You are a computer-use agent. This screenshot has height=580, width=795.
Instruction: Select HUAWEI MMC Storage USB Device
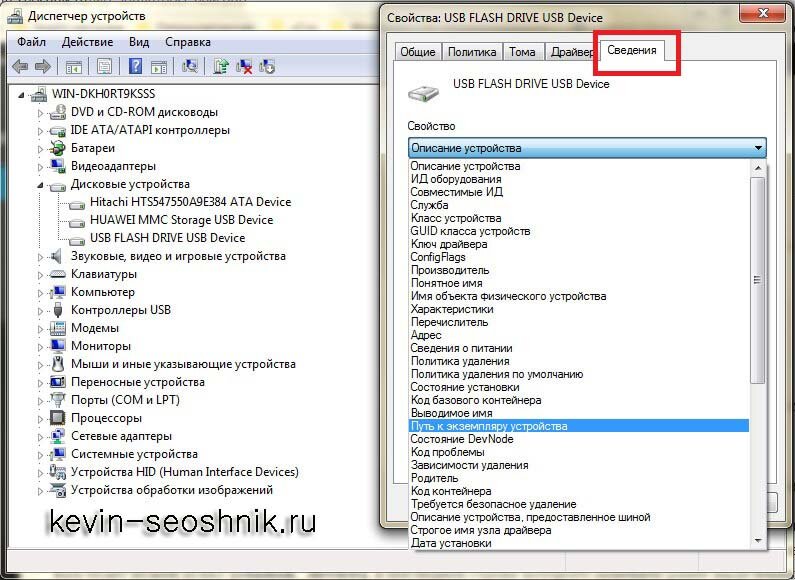[x=181, y=220]
